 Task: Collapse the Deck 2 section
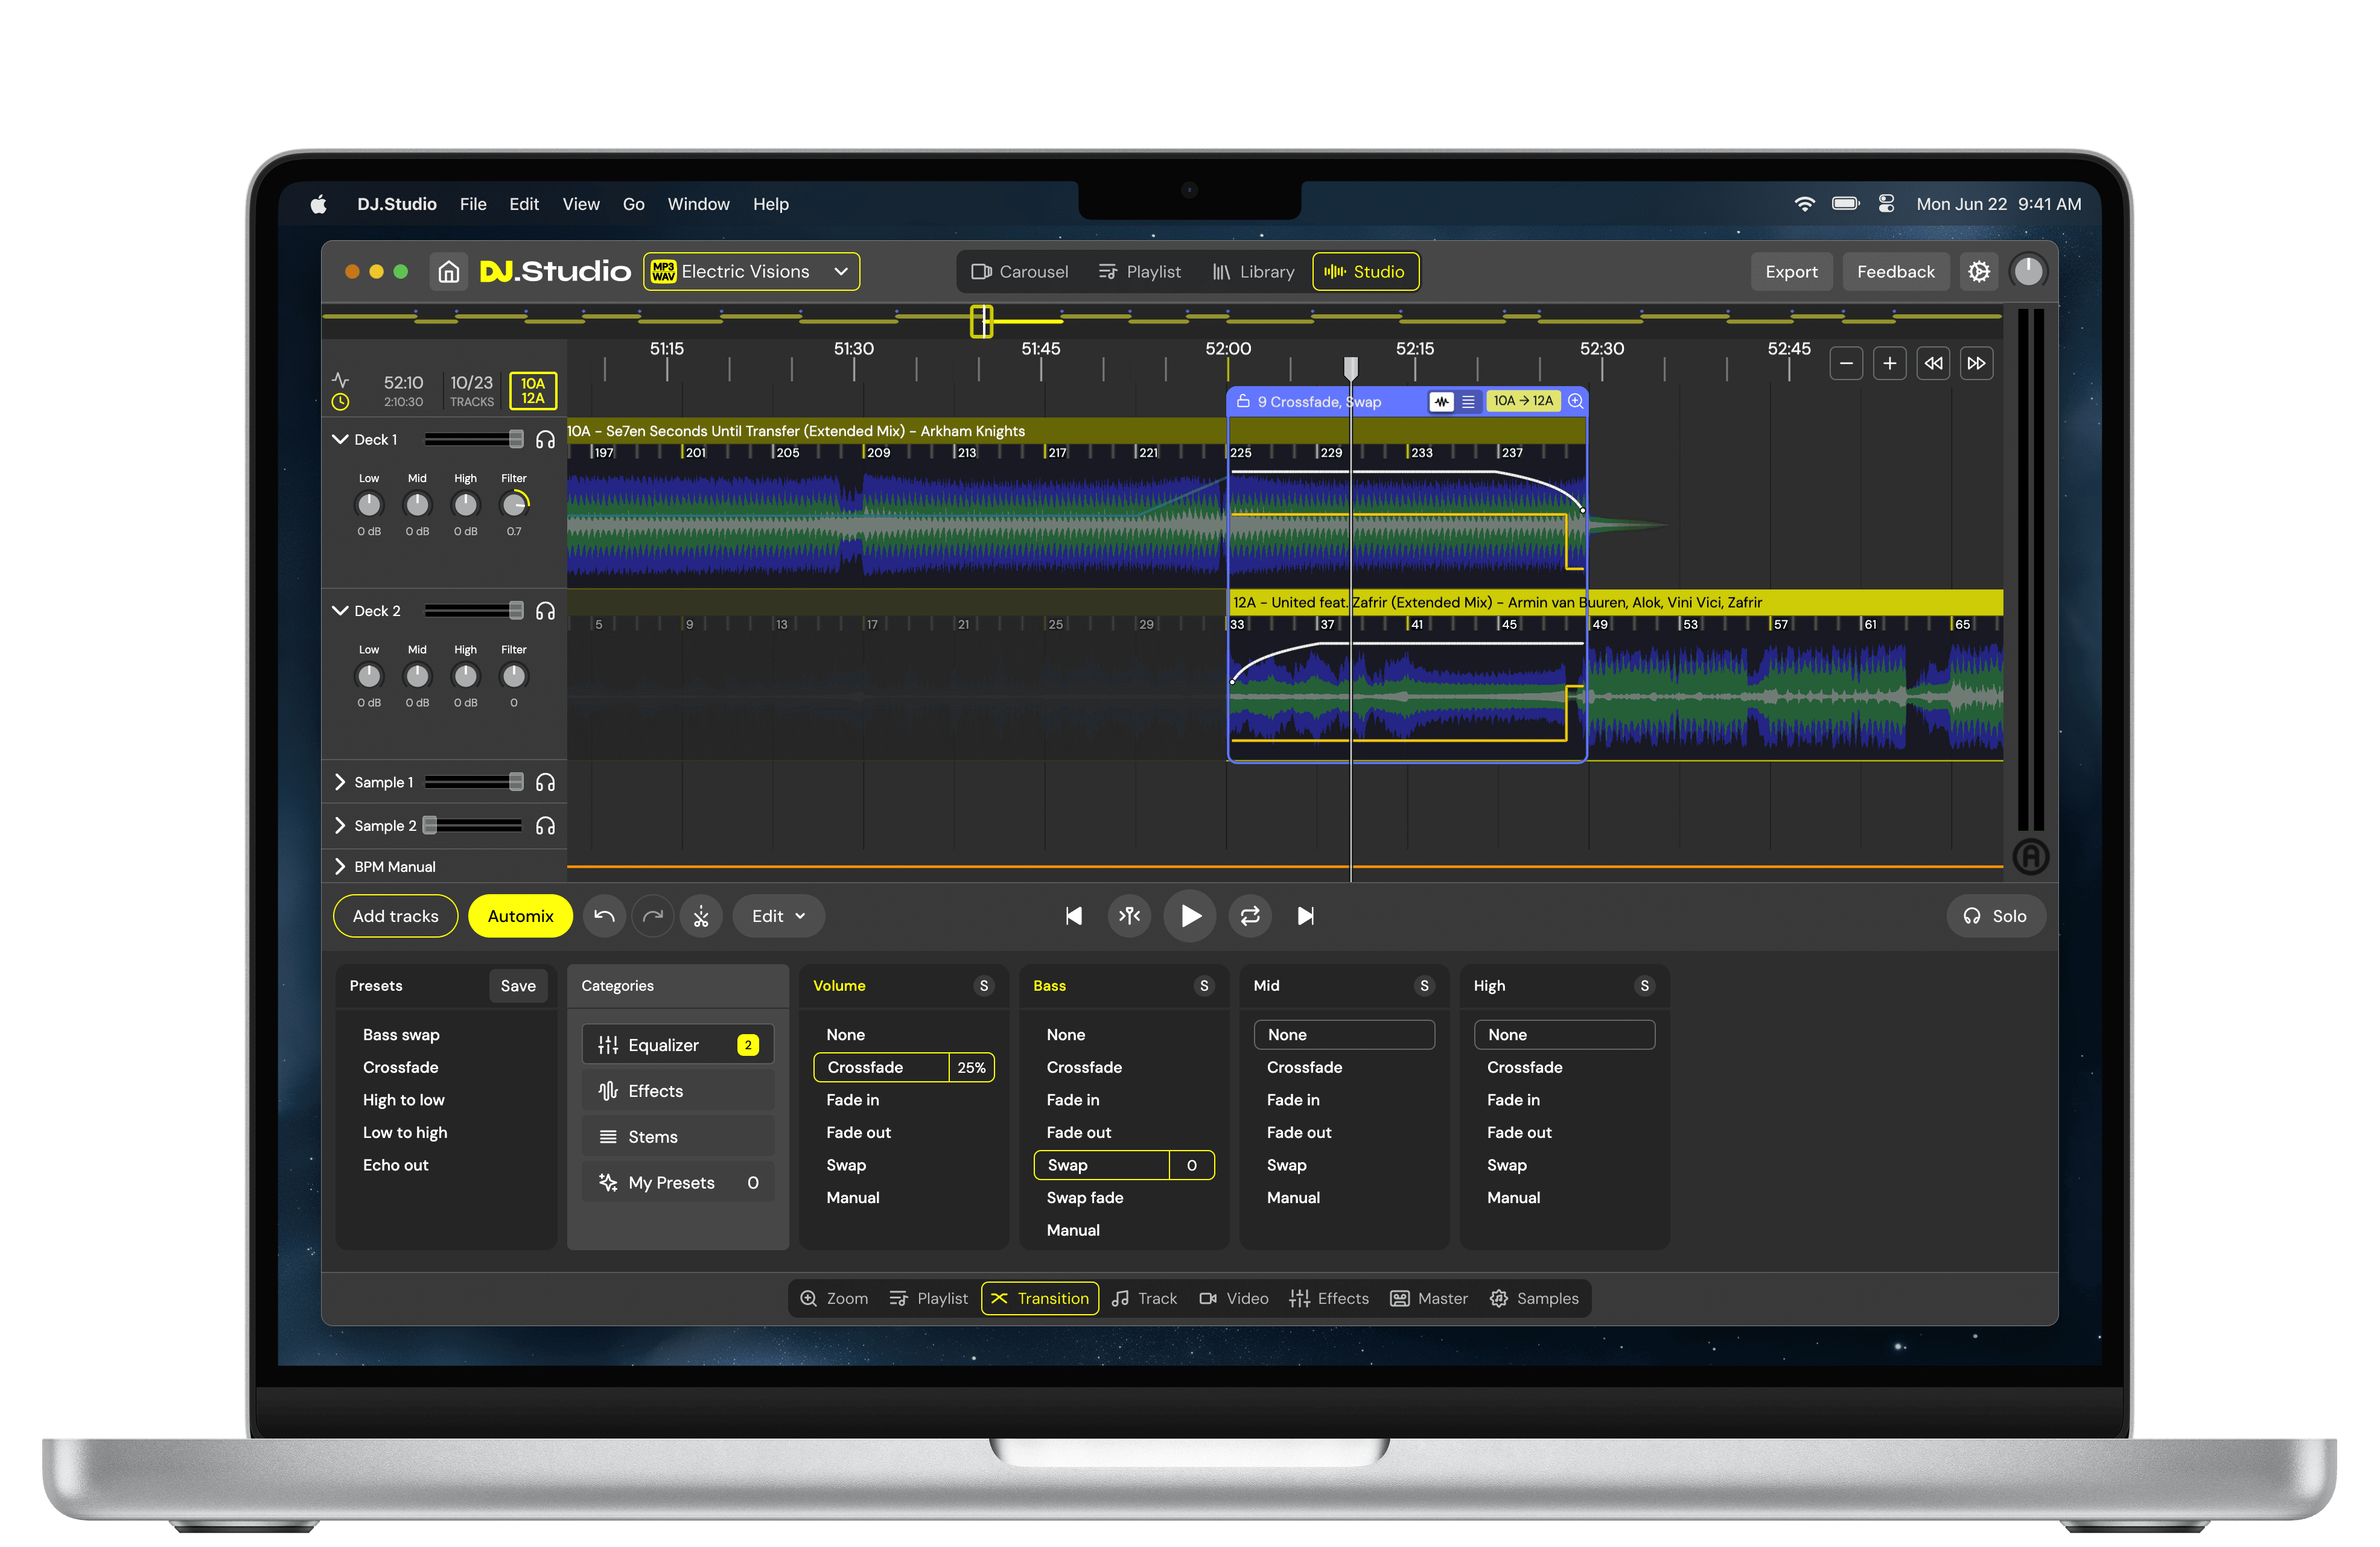pyautogui.click(x=340, y=611)
